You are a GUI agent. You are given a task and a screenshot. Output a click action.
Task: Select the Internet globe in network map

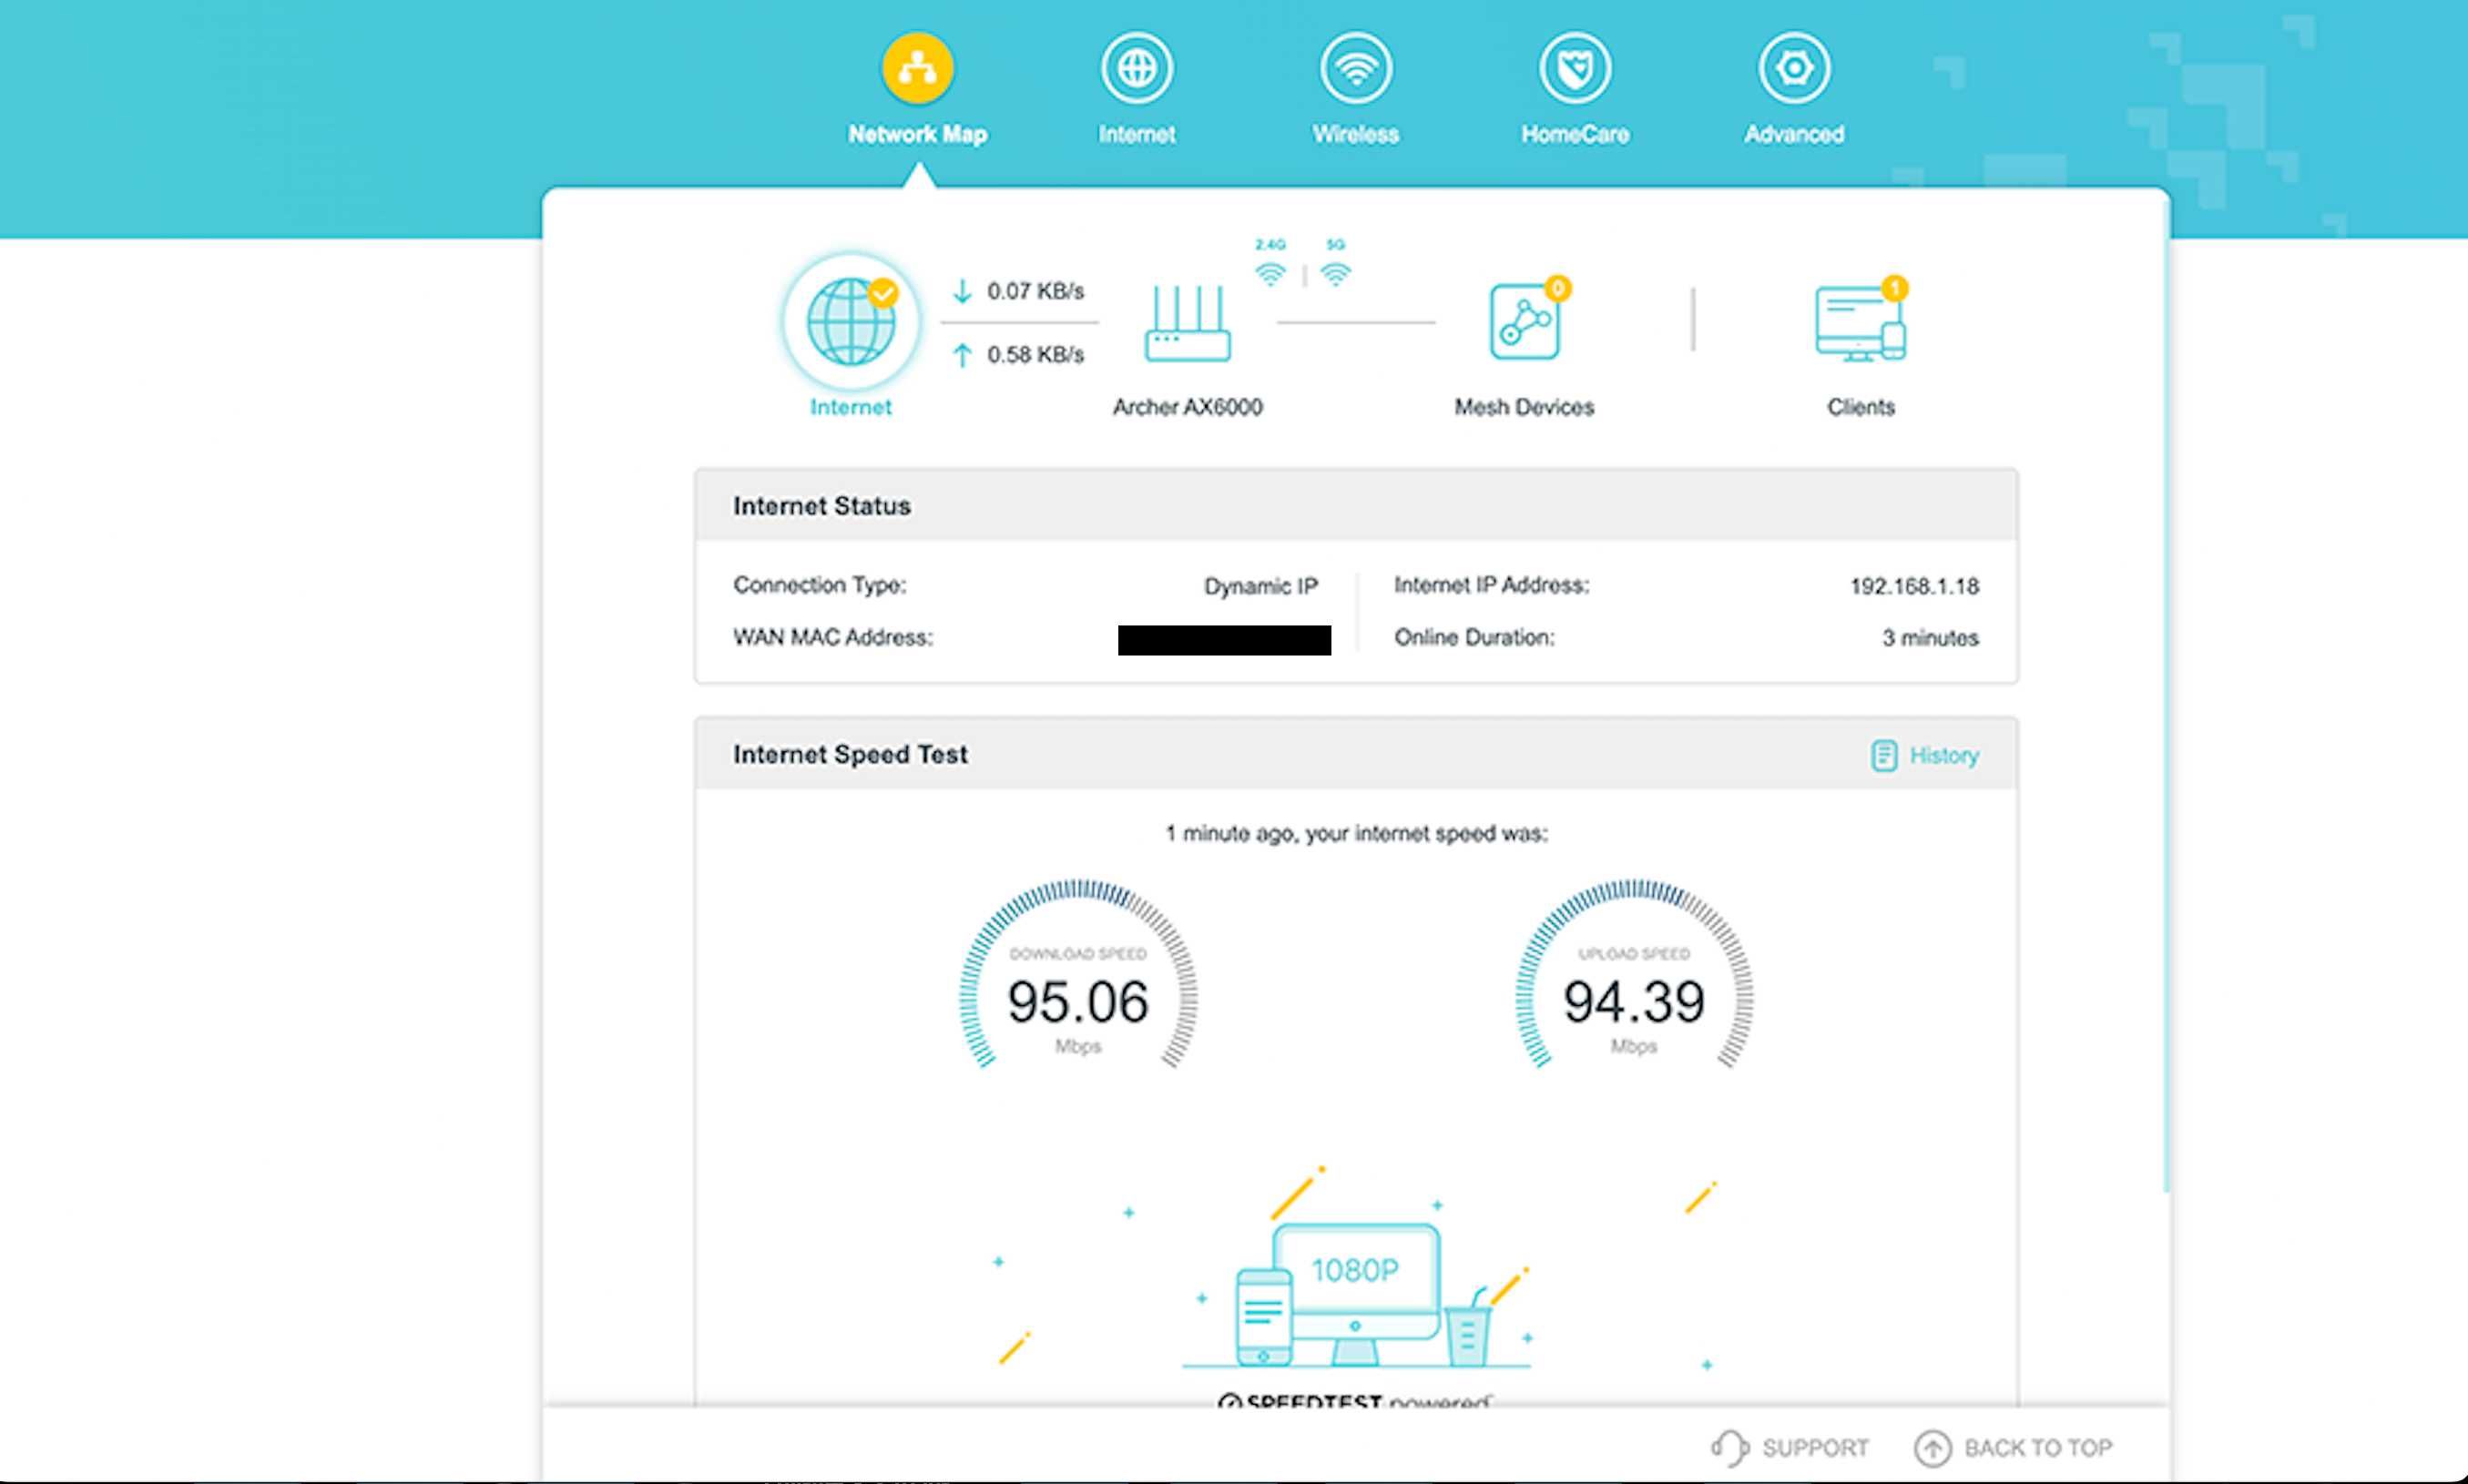851,322
